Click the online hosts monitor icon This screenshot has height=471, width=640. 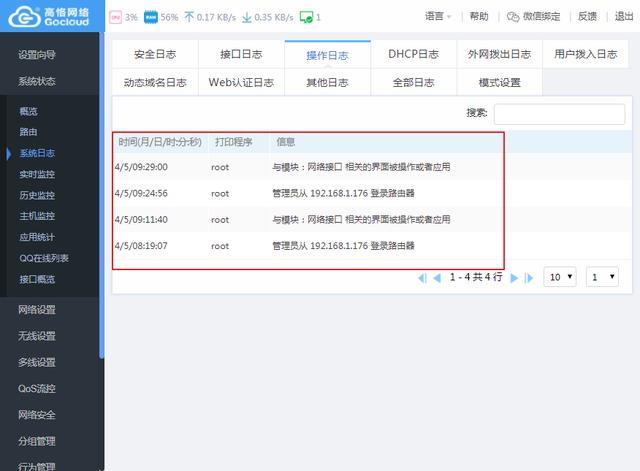coord(306,17)
